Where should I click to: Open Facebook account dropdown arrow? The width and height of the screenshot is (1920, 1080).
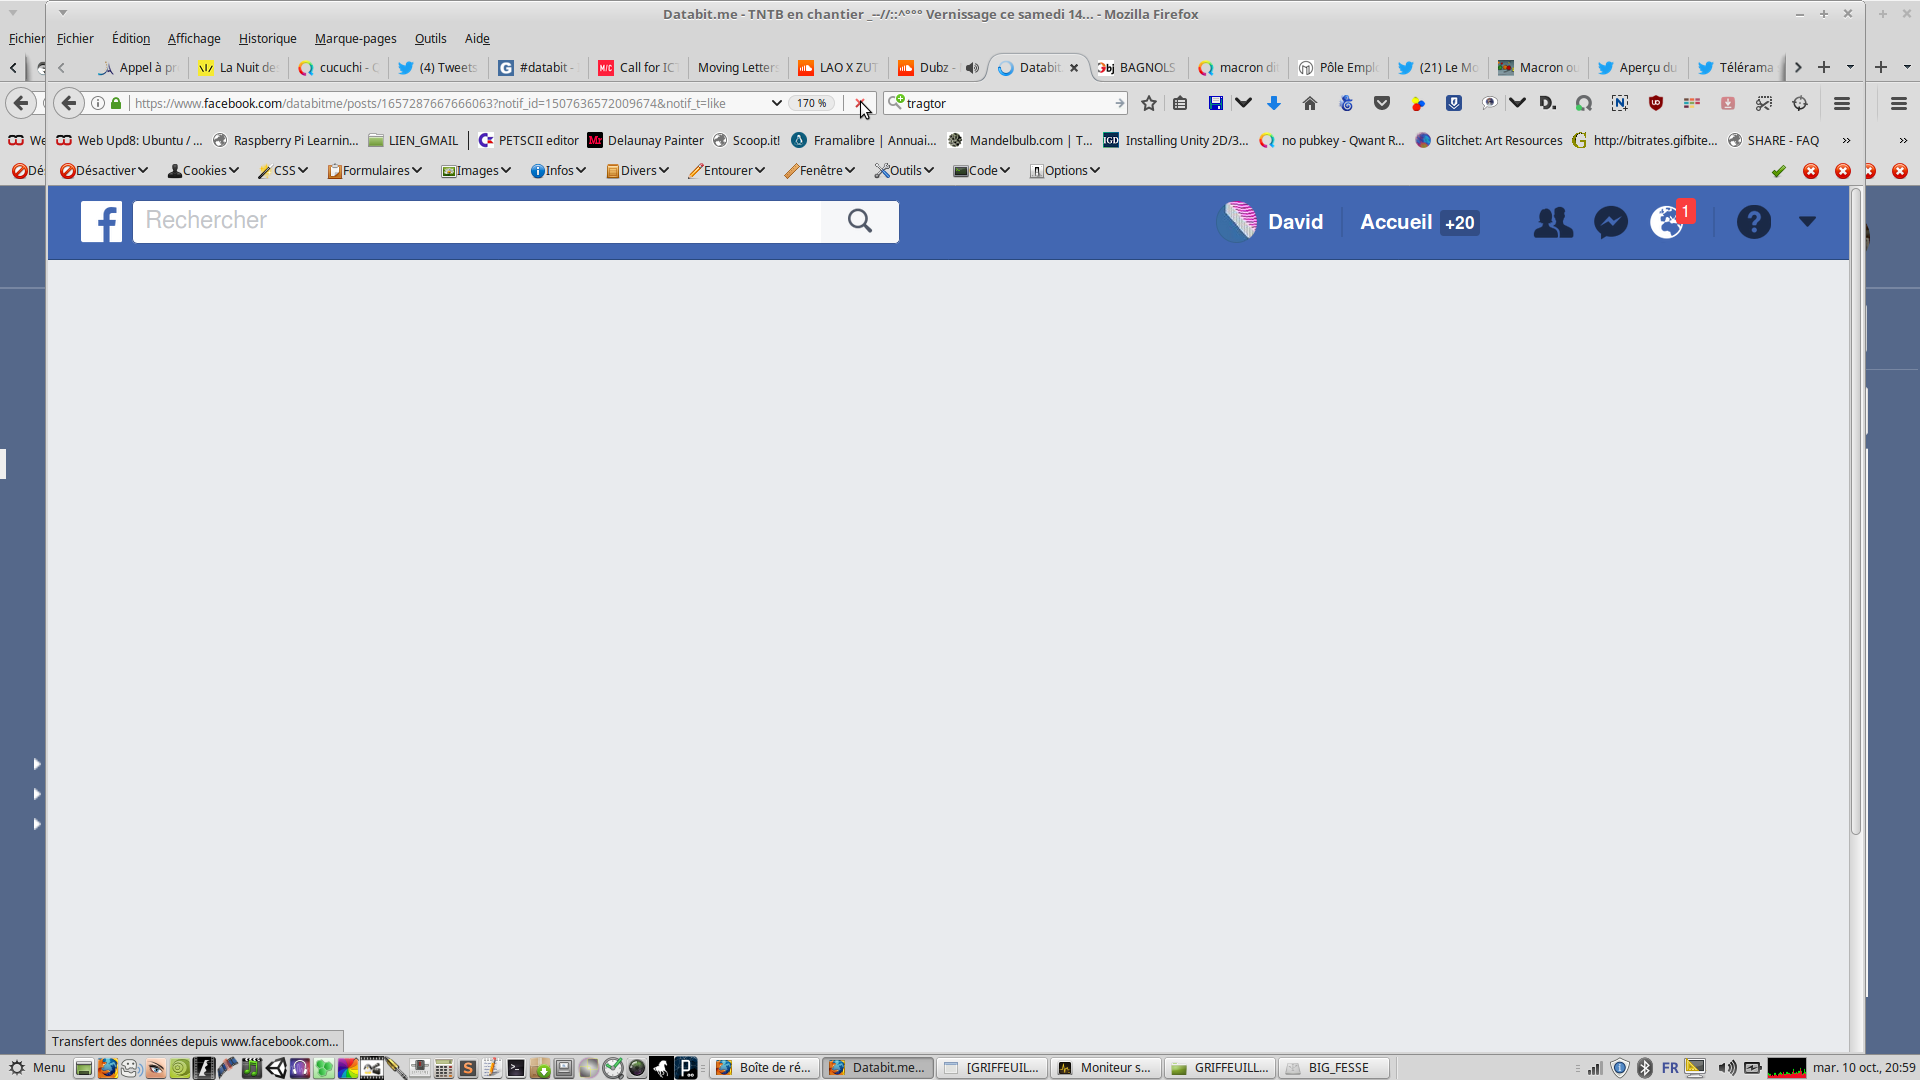pyautogui.click(x=1807, y=222)
